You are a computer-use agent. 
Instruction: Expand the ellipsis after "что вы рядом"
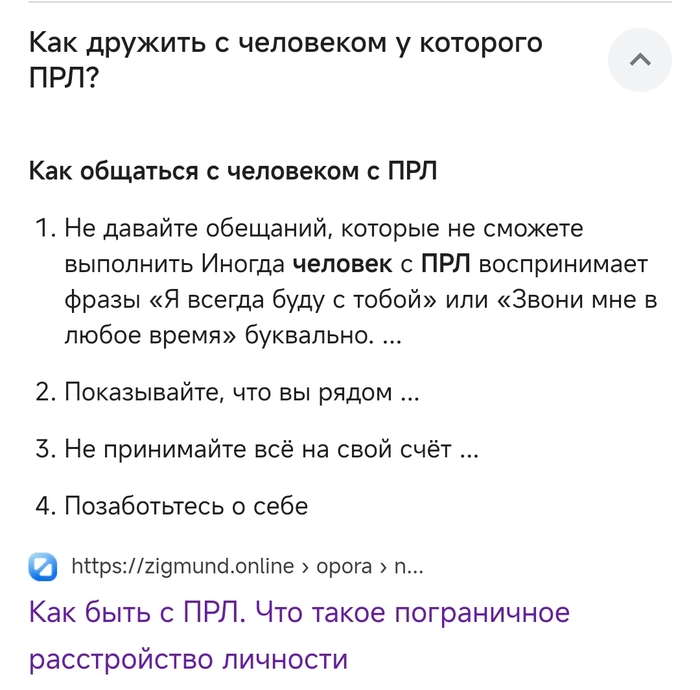click(x=409, y=393)
